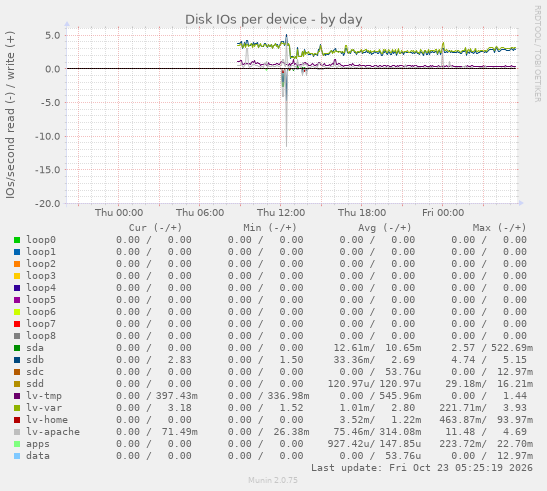547x491 pixels.
Task: Click the loop2 orange legend swatch
Action: coord(17,264)
